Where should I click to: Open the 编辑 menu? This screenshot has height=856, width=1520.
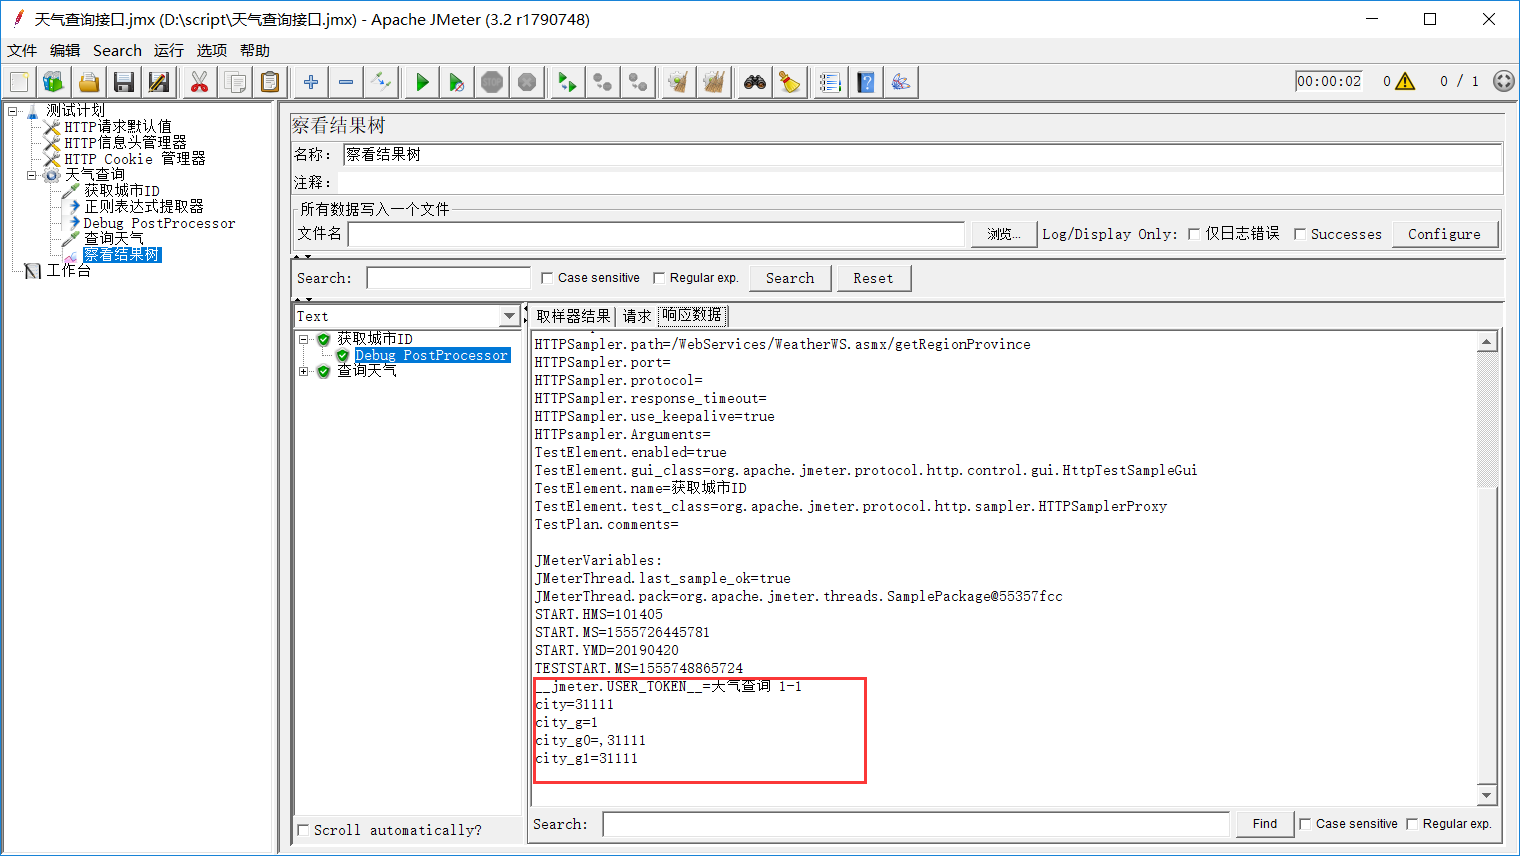(65, 50)
